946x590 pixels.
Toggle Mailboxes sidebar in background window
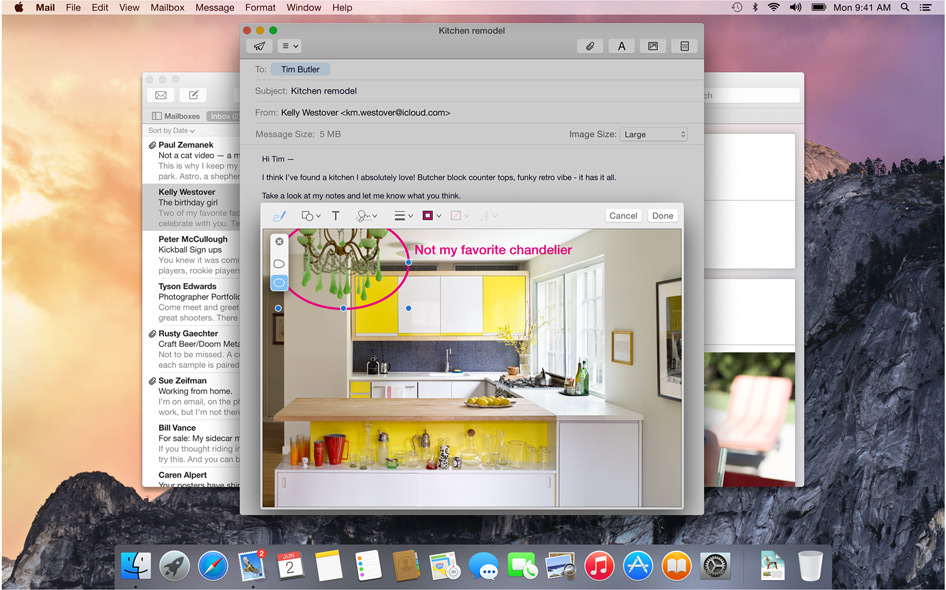pos(176,116)
